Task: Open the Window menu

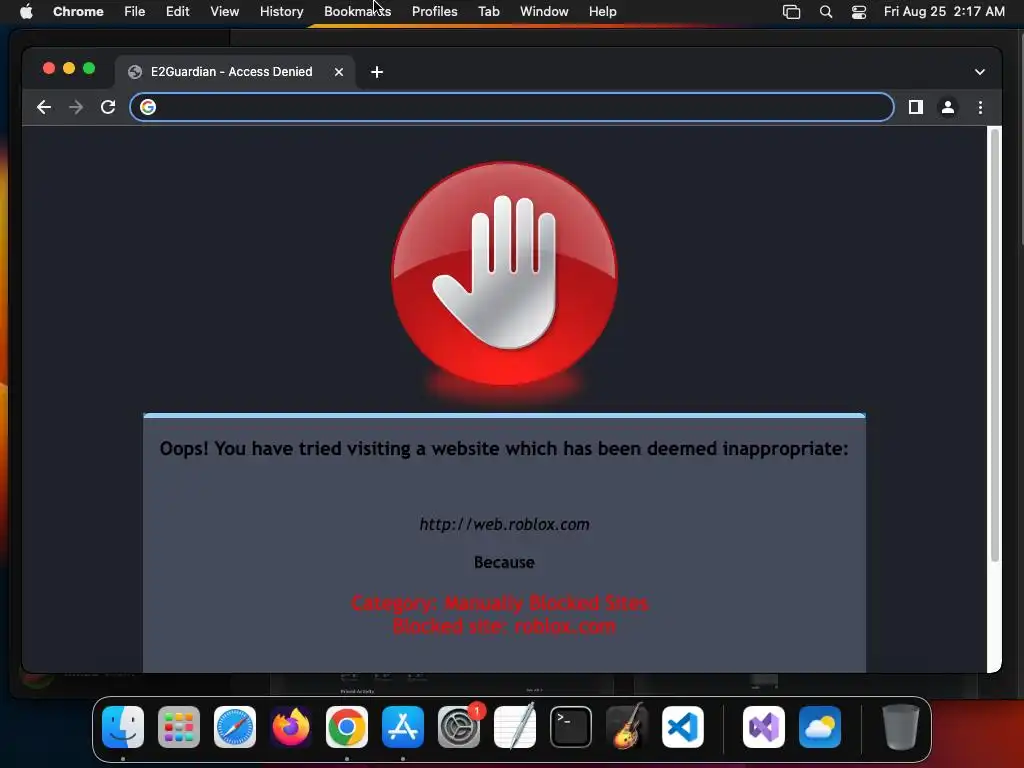Action: coord(544,11)
